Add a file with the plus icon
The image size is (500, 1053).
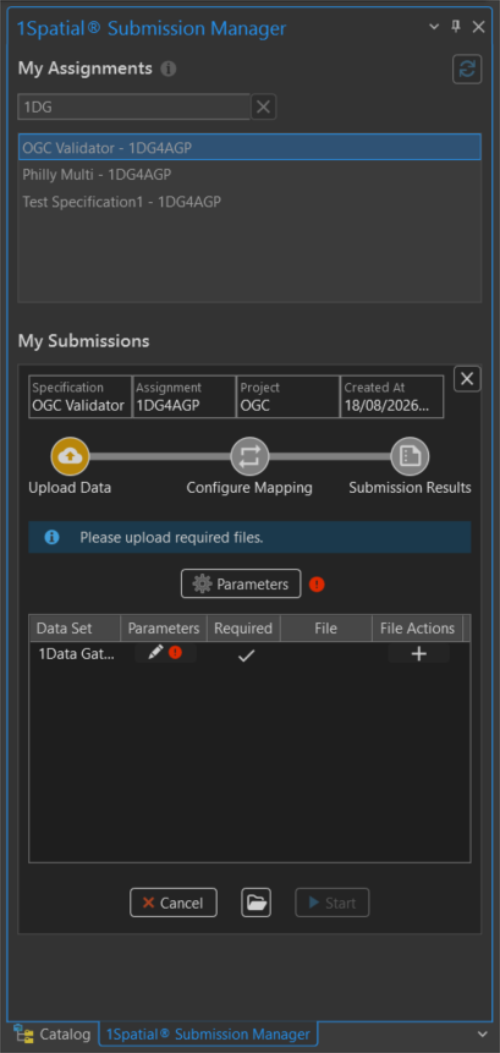419,653
